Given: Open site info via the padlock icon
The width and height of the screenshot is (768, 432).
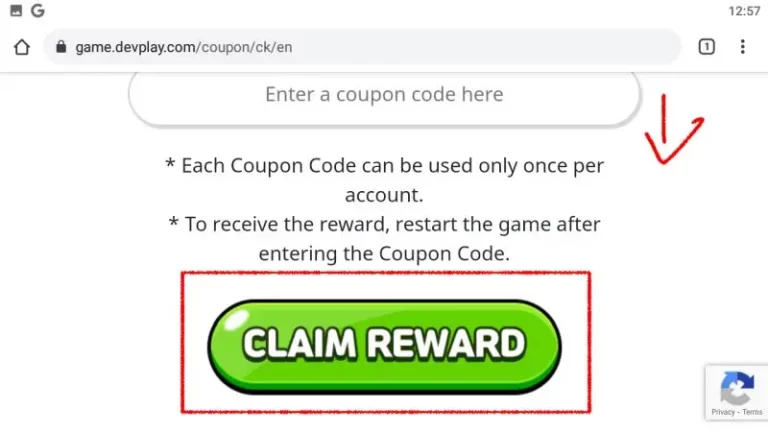Looking at the screenshot, I should [61, 47].
